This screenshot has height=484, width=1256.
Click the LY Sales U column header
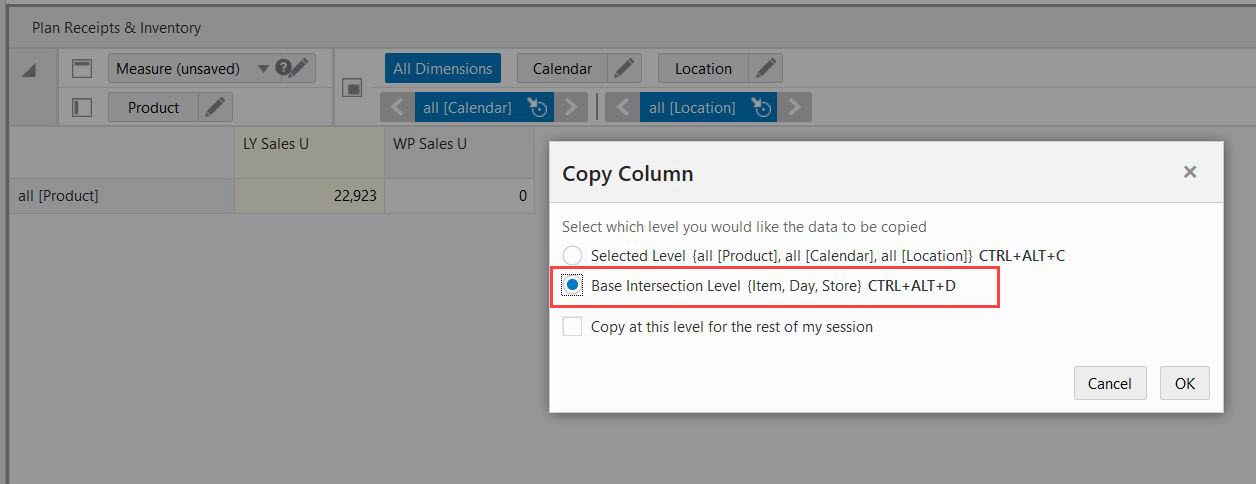point(309,144)
